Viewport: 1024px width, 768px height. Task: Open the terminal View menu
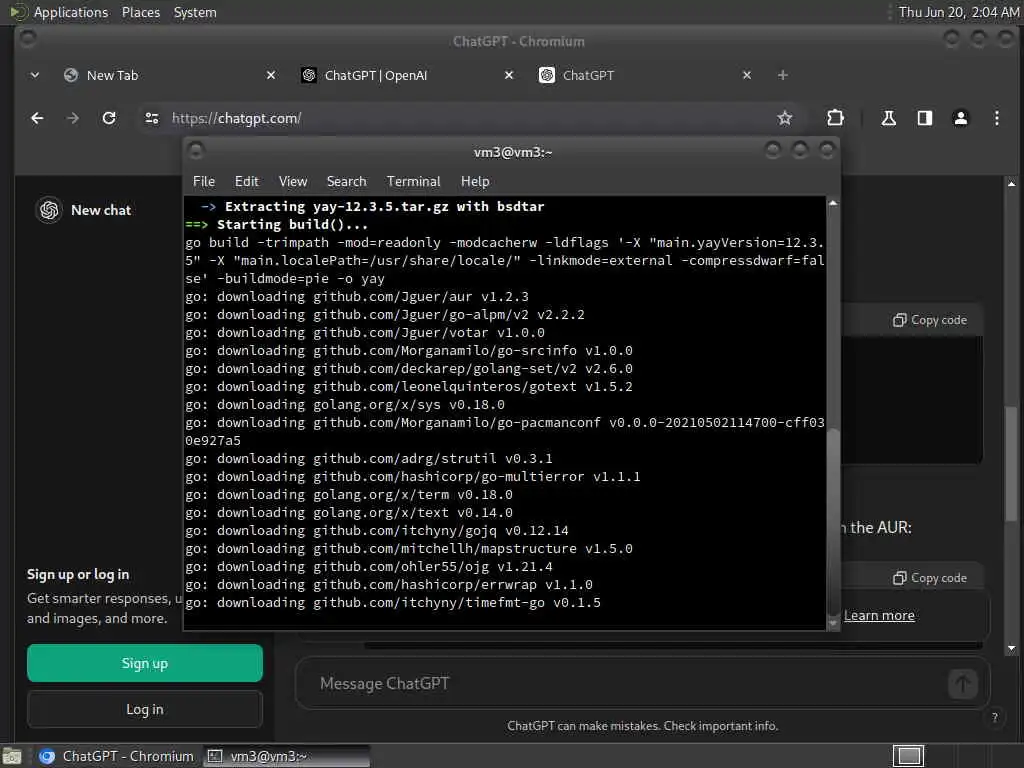coord(293,182)
